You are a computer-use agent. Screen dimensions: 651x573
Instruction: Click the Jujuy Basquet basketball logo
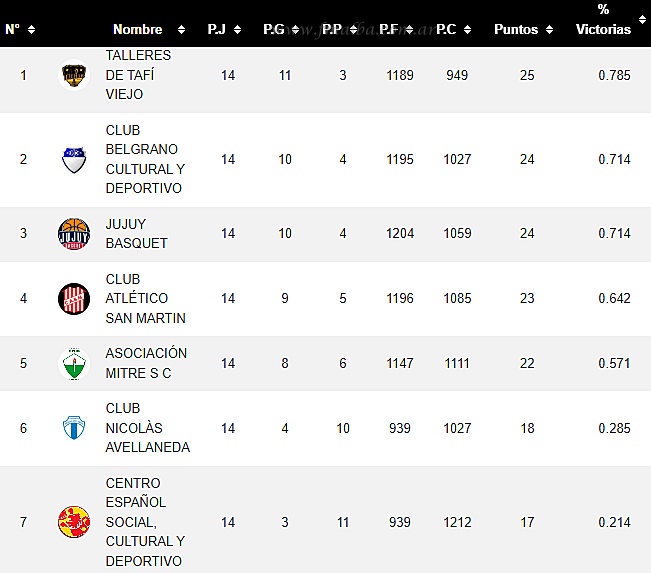(74, 234)
